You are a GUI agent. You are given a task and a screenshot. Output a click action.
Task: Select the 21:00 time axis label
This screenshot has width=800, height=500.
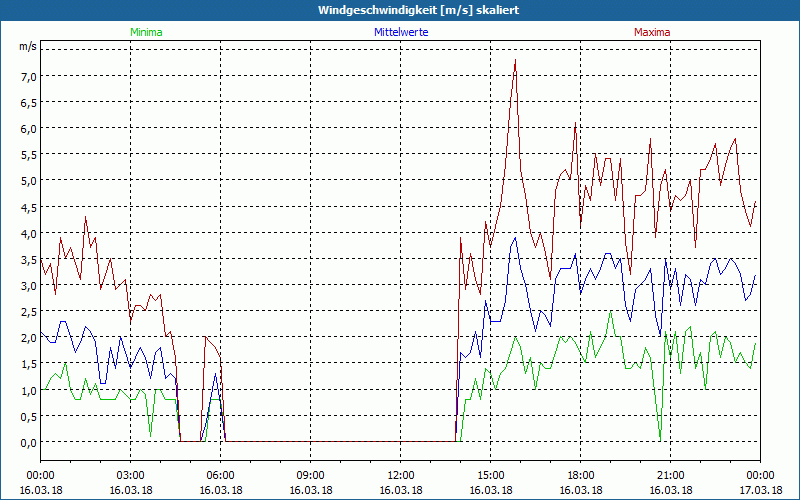(670, 475)
